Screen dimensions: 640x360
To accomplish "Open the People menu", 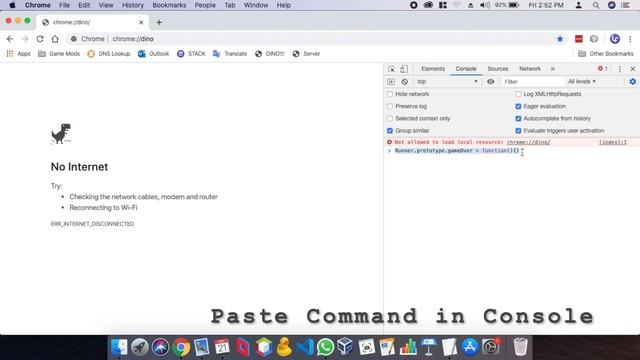I will [205, 5].
